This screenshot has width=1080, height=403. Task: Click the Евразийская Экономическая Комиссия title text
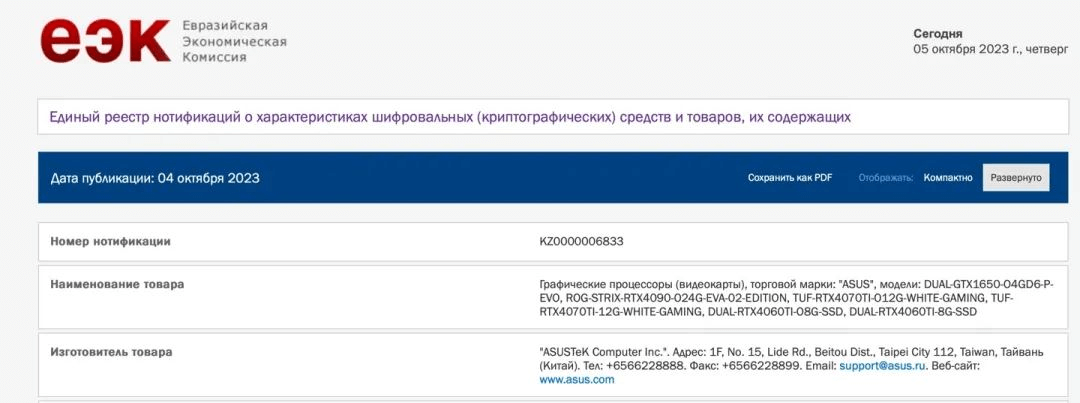(x=234, y=41)
